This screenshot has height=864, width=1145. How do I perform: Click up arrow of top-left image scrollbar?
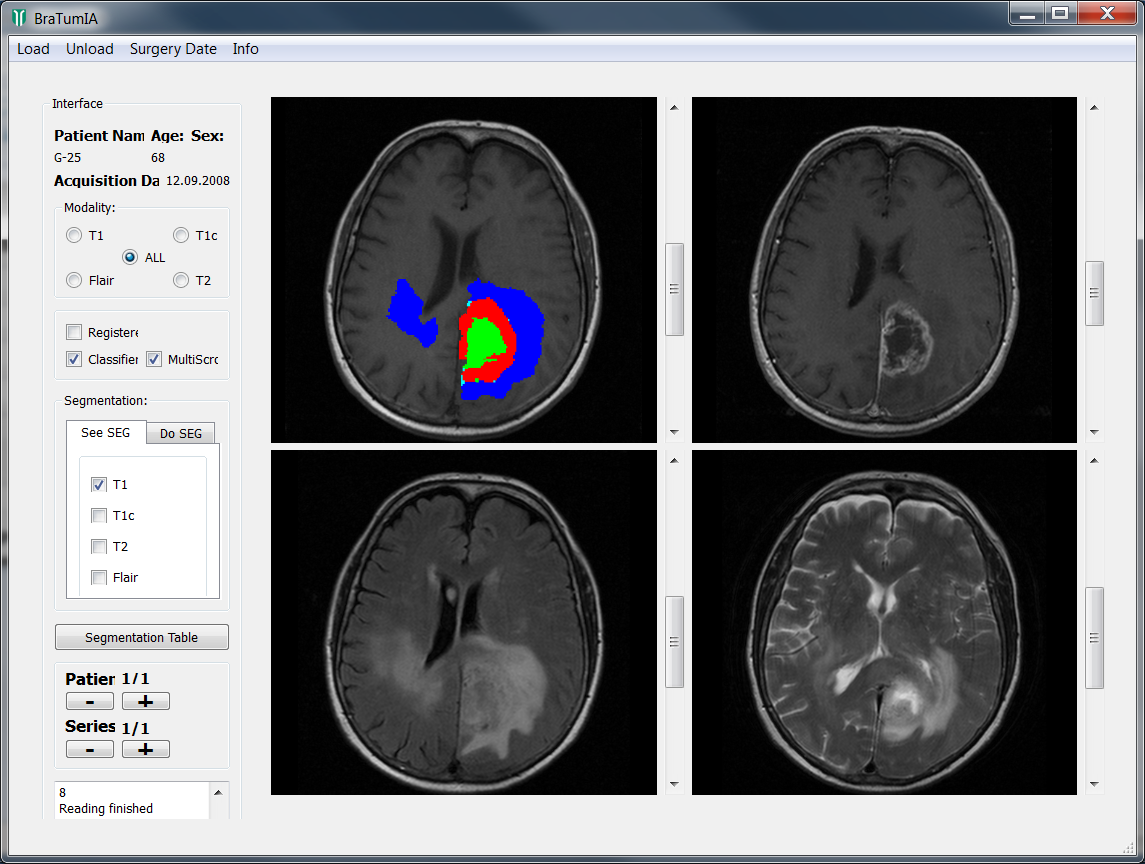point(674,107)
